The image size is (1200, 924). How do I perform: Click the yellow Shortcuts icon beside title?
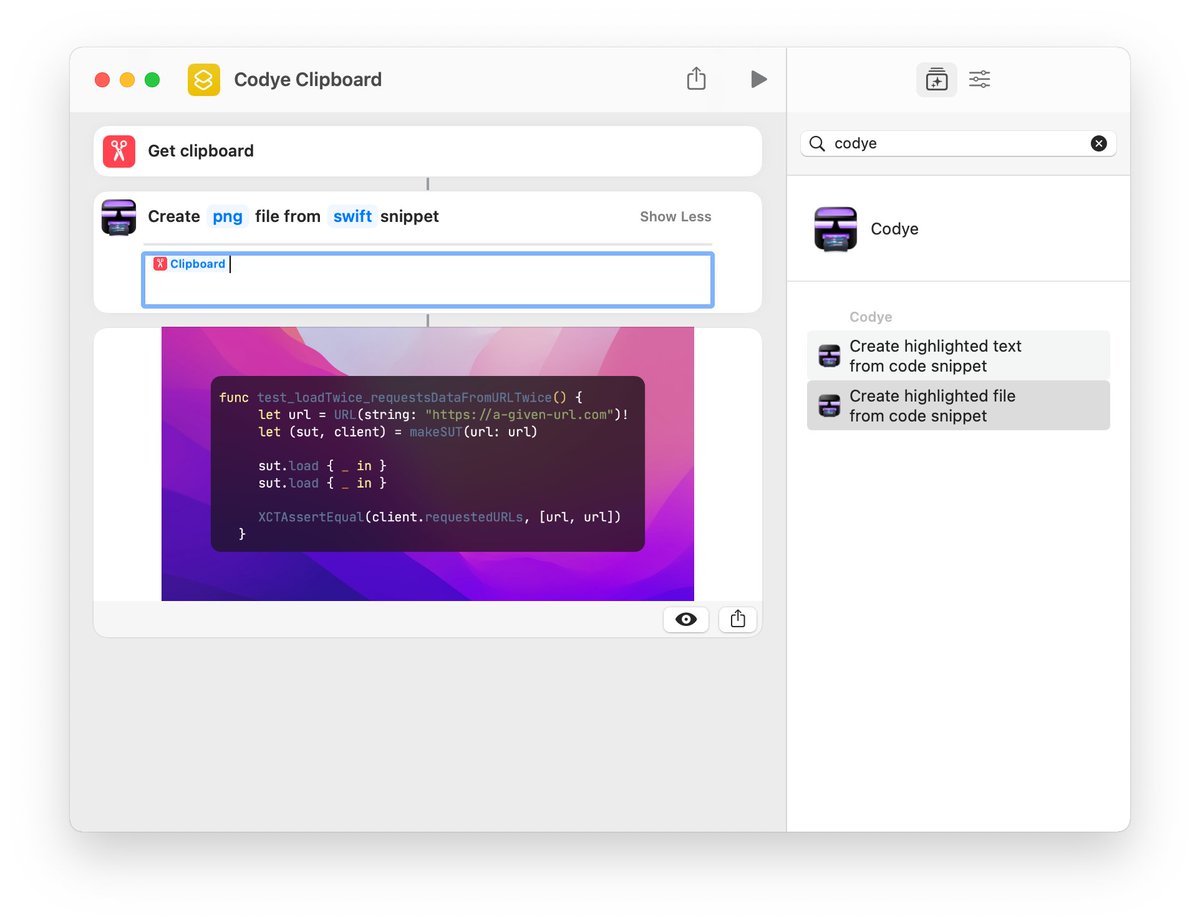[x=204, y=80]
